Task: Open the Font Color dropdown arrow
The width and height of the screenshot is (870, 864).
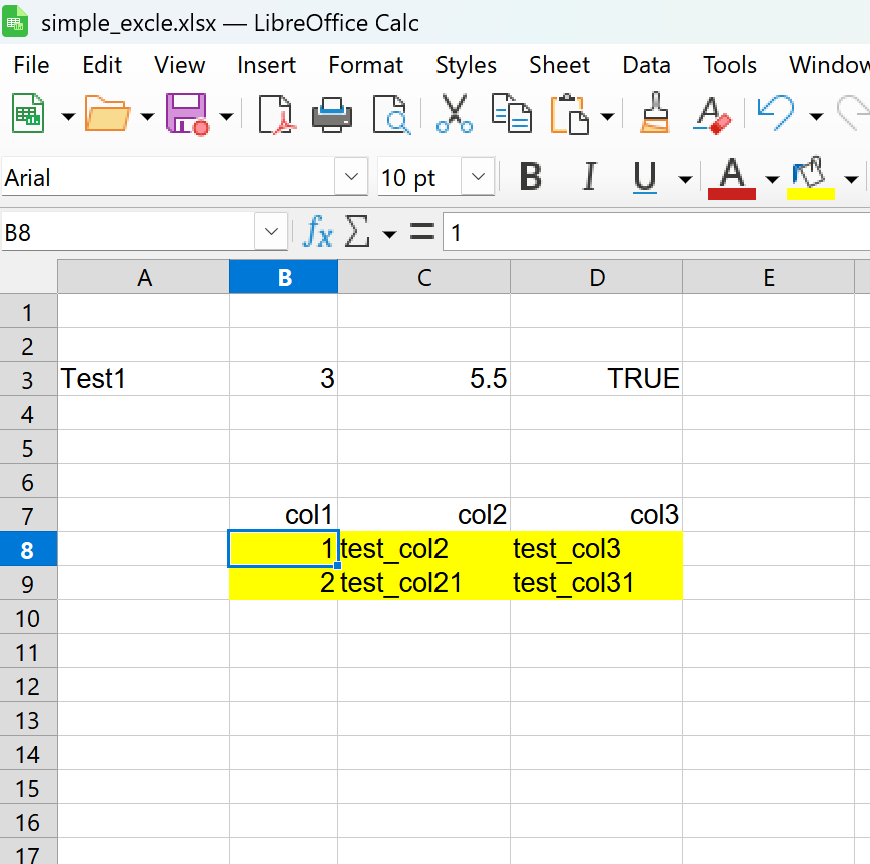Action: click(773, 177)
